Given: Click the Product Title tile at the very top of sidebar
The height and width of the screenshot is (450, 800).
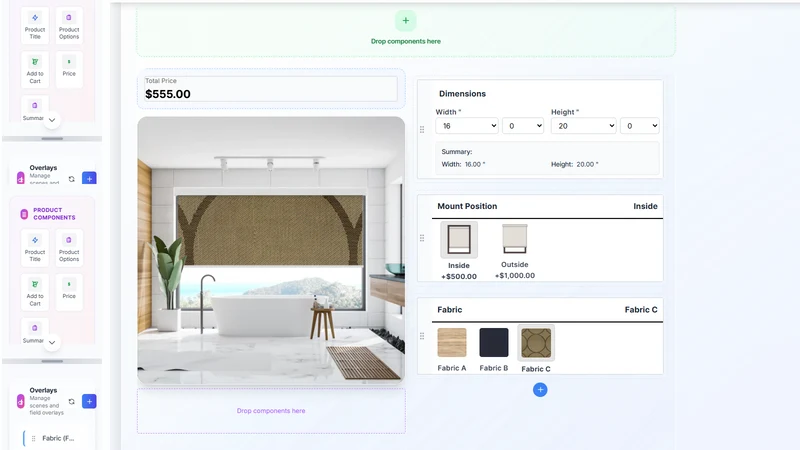Looking at the screenshot, I should (x=35, y=26).
